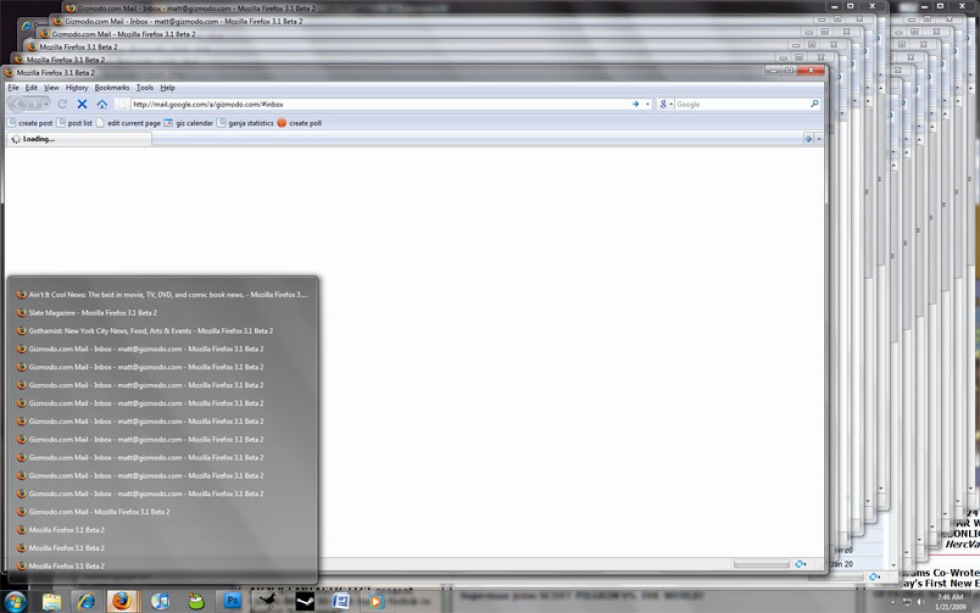Open the Edit menu

(x=31, y=87)
